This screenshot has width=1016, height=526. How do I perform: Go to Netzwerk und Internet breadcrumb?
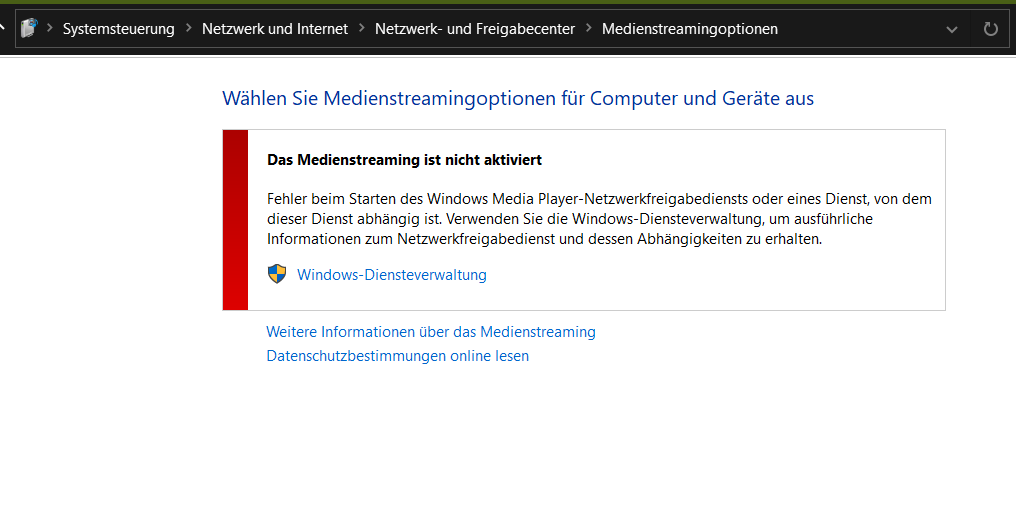click(x=275, y=29)
